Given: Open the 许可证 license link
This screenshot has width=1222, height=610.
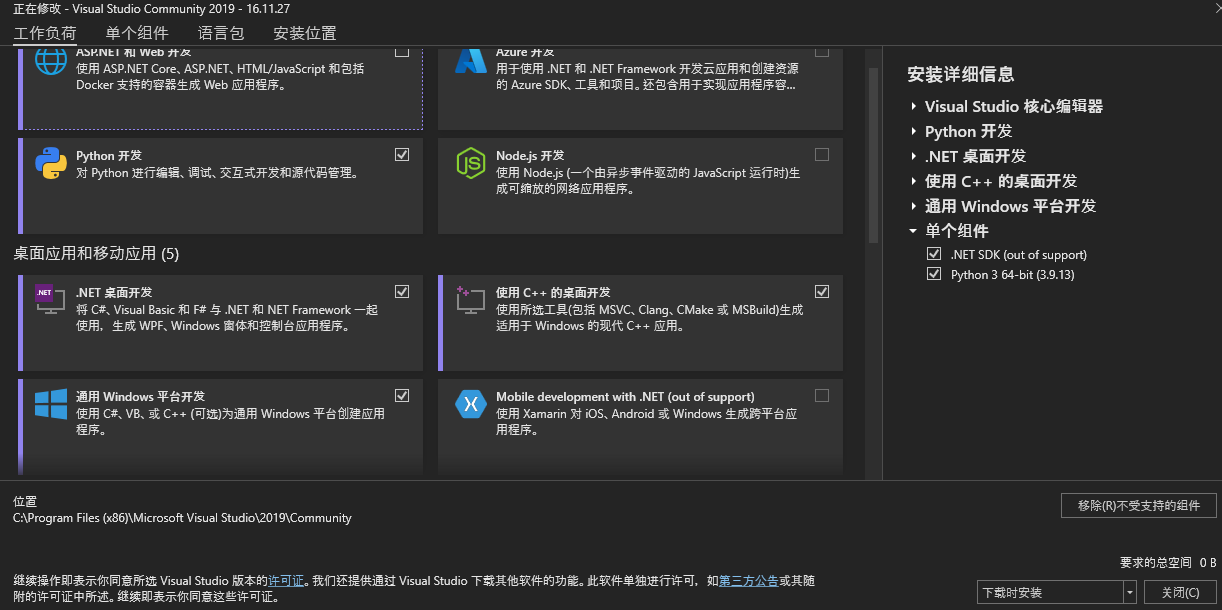Looking at the screenshot, I should (x=286, y=580).
